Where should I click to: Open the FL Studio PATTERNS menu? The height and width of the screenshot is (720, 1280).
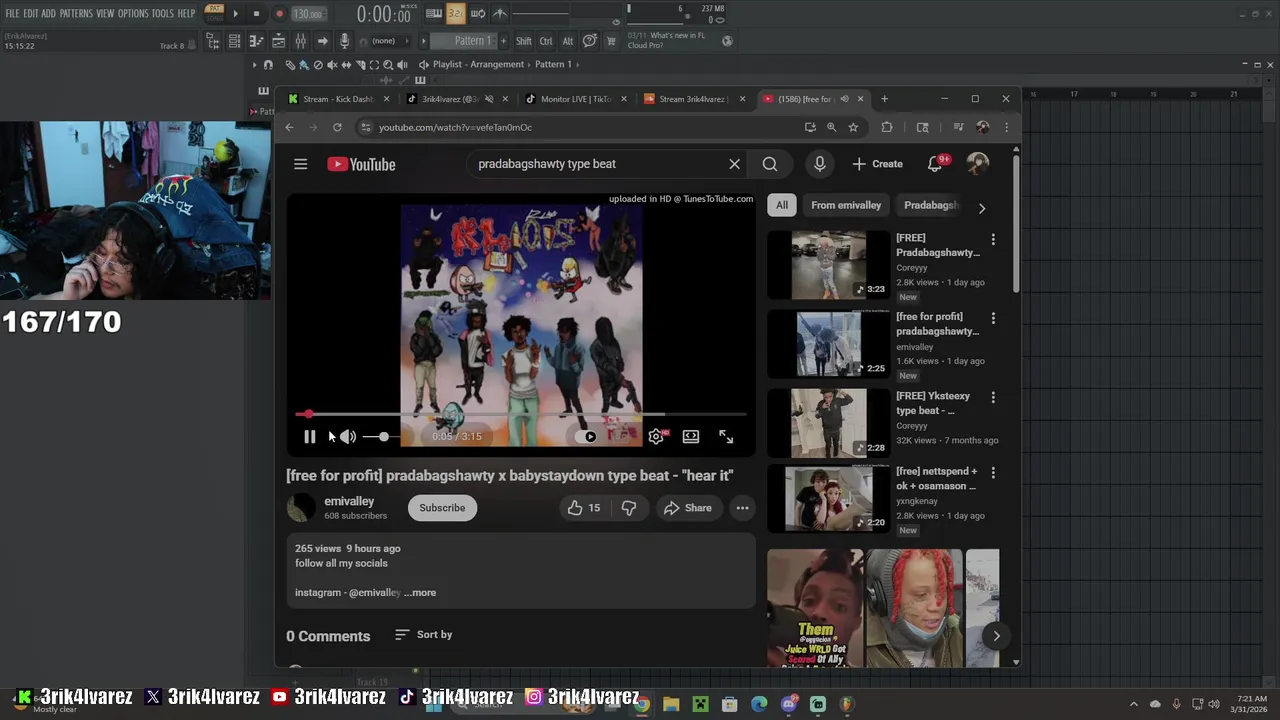[x=76, y=14]
